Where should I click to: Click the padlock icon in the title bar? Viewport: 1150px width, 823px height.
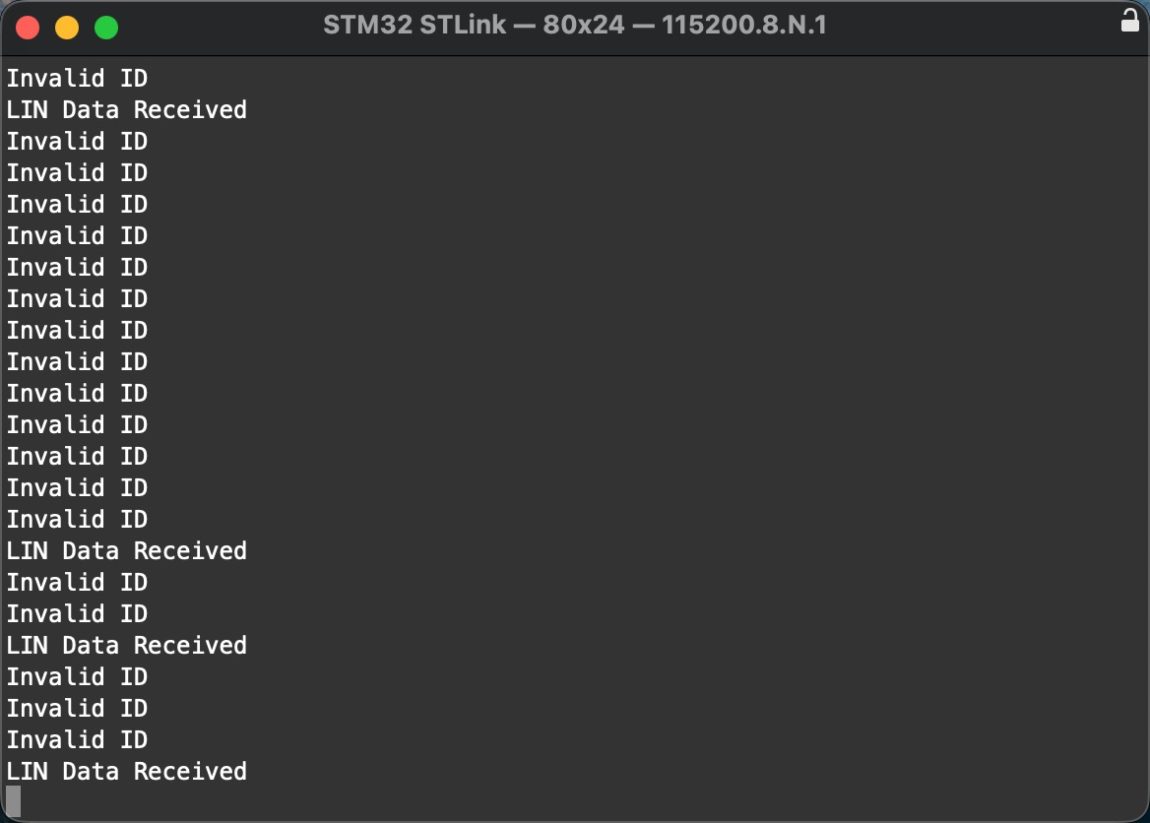point(1130,22)
